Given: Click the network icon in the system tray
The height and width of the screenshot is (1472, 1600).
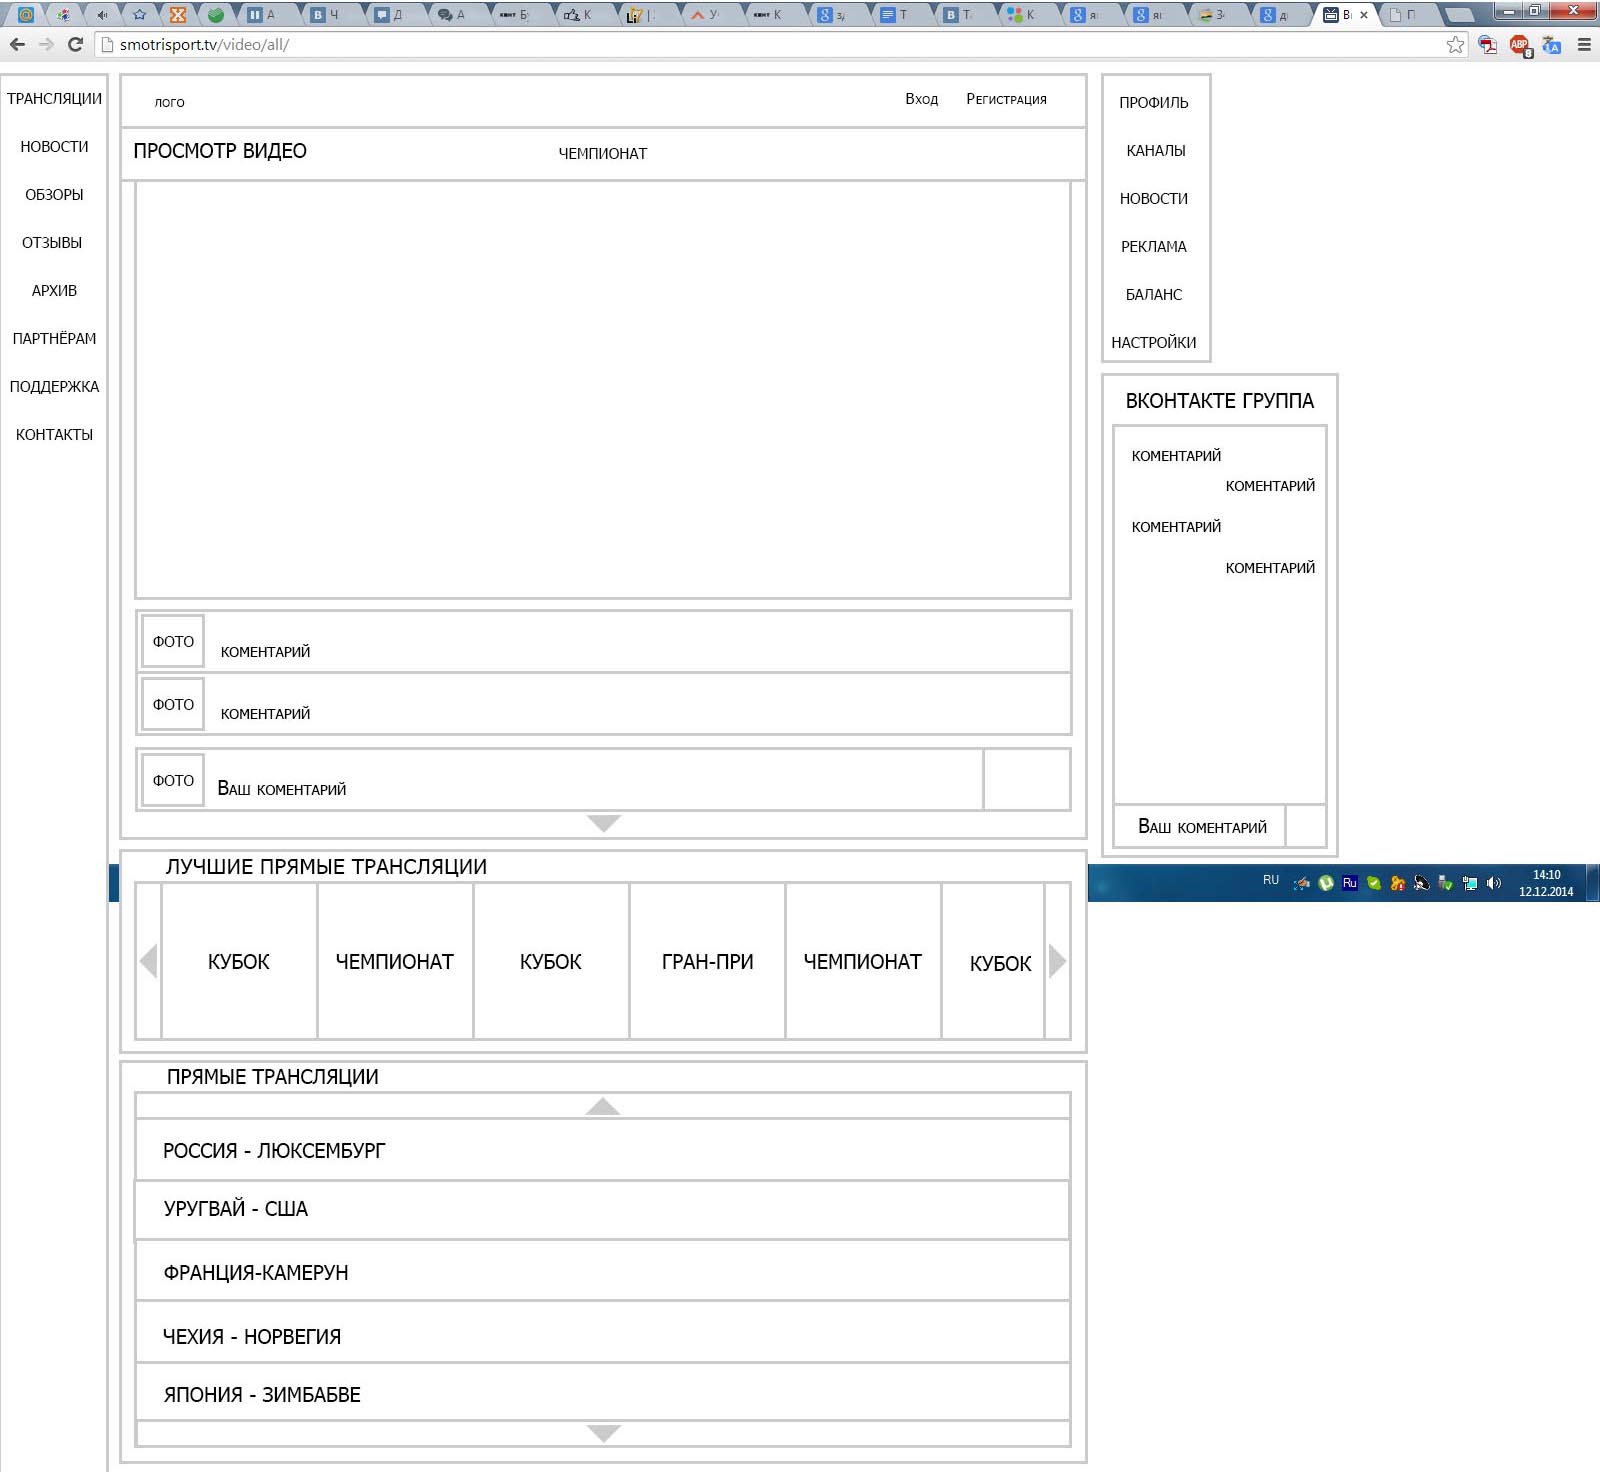Looking at the screenshot, I should click(1470, 883).
